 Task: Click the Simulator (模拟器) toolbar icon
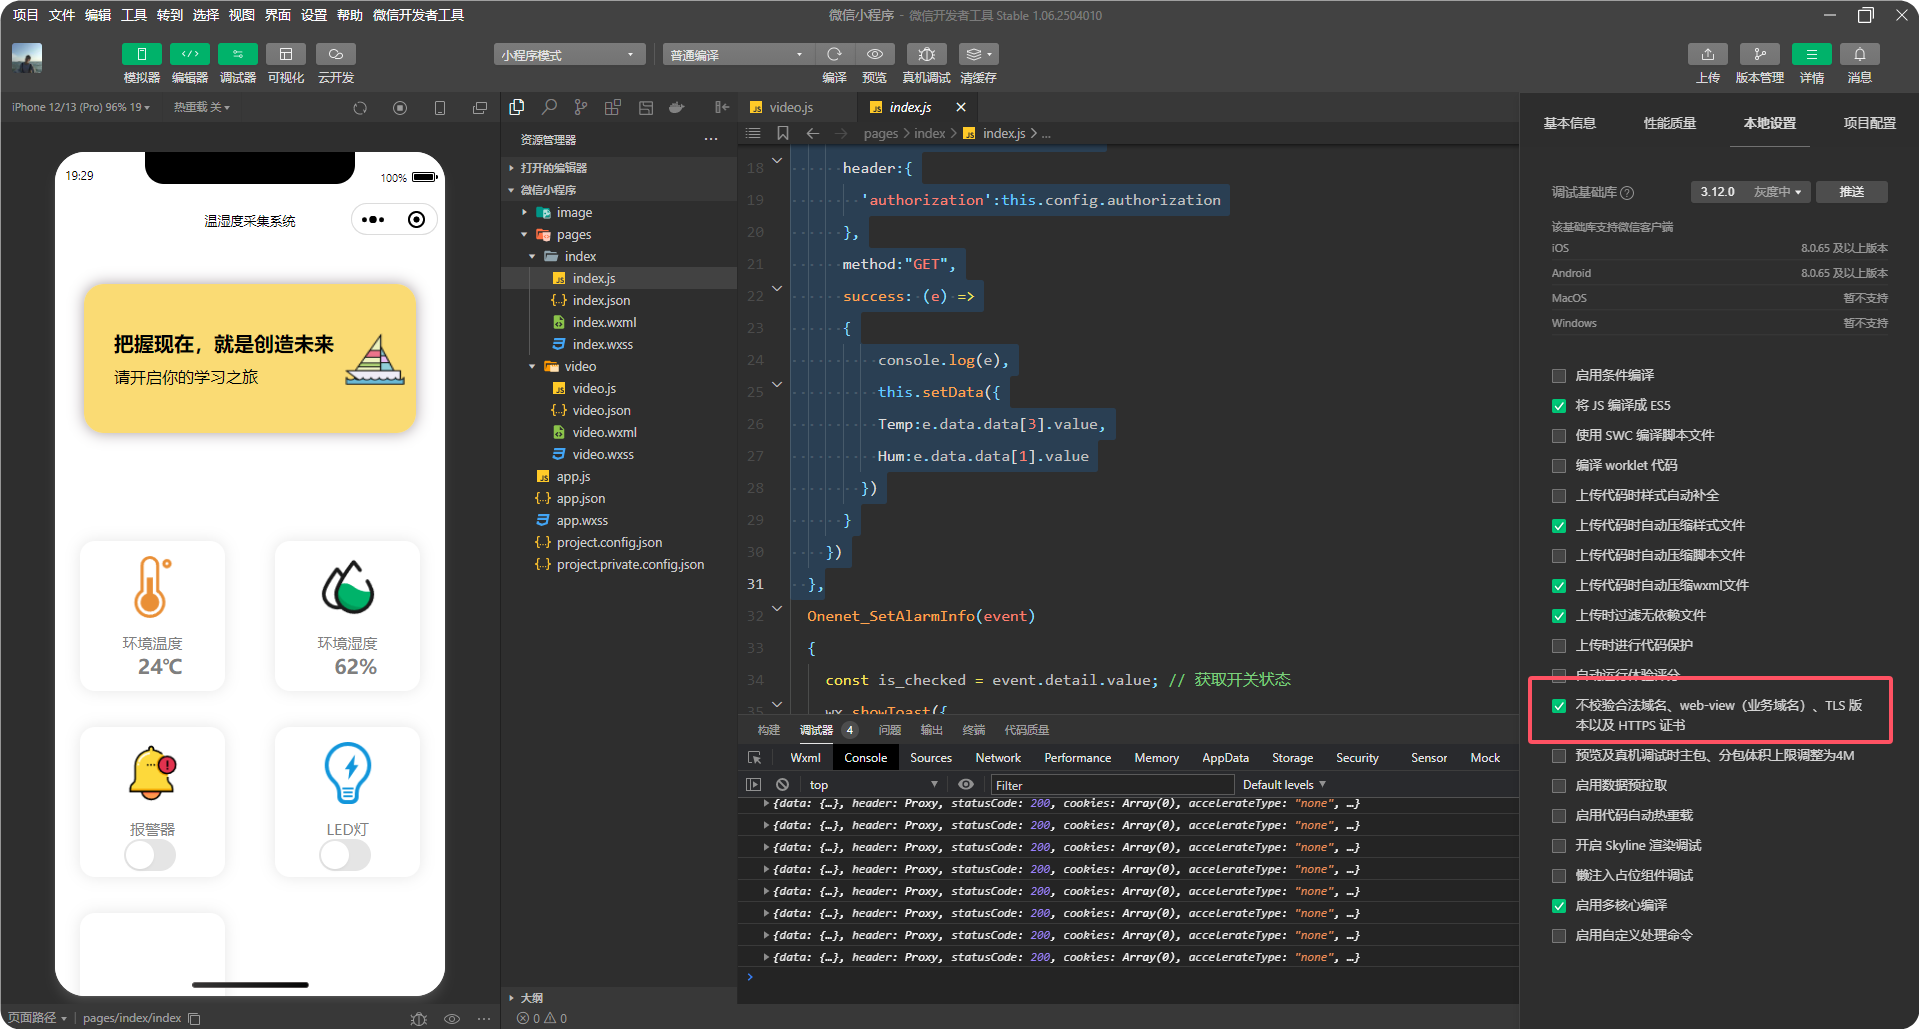tap(141, 54)
